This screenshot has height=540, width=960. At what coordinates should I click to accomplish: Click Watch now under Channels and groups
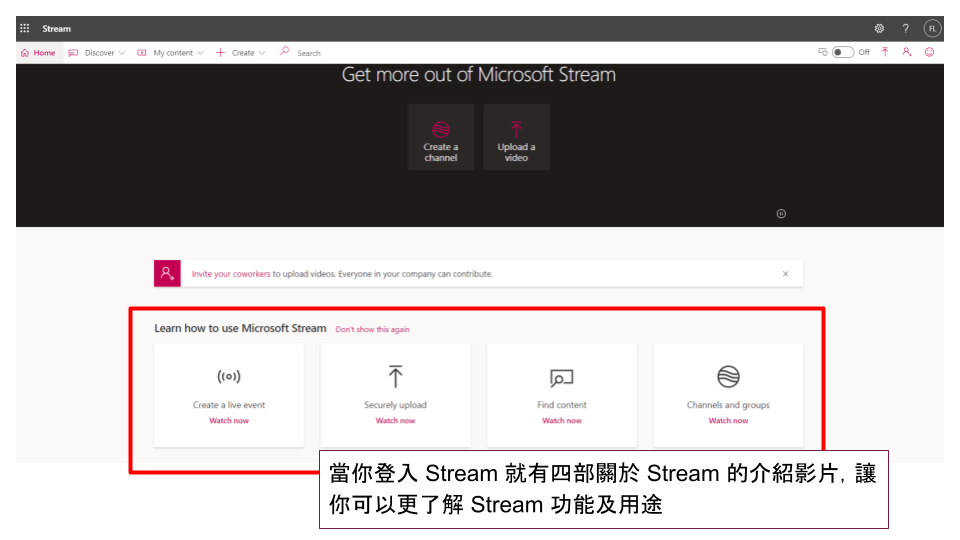click(729, 421)
